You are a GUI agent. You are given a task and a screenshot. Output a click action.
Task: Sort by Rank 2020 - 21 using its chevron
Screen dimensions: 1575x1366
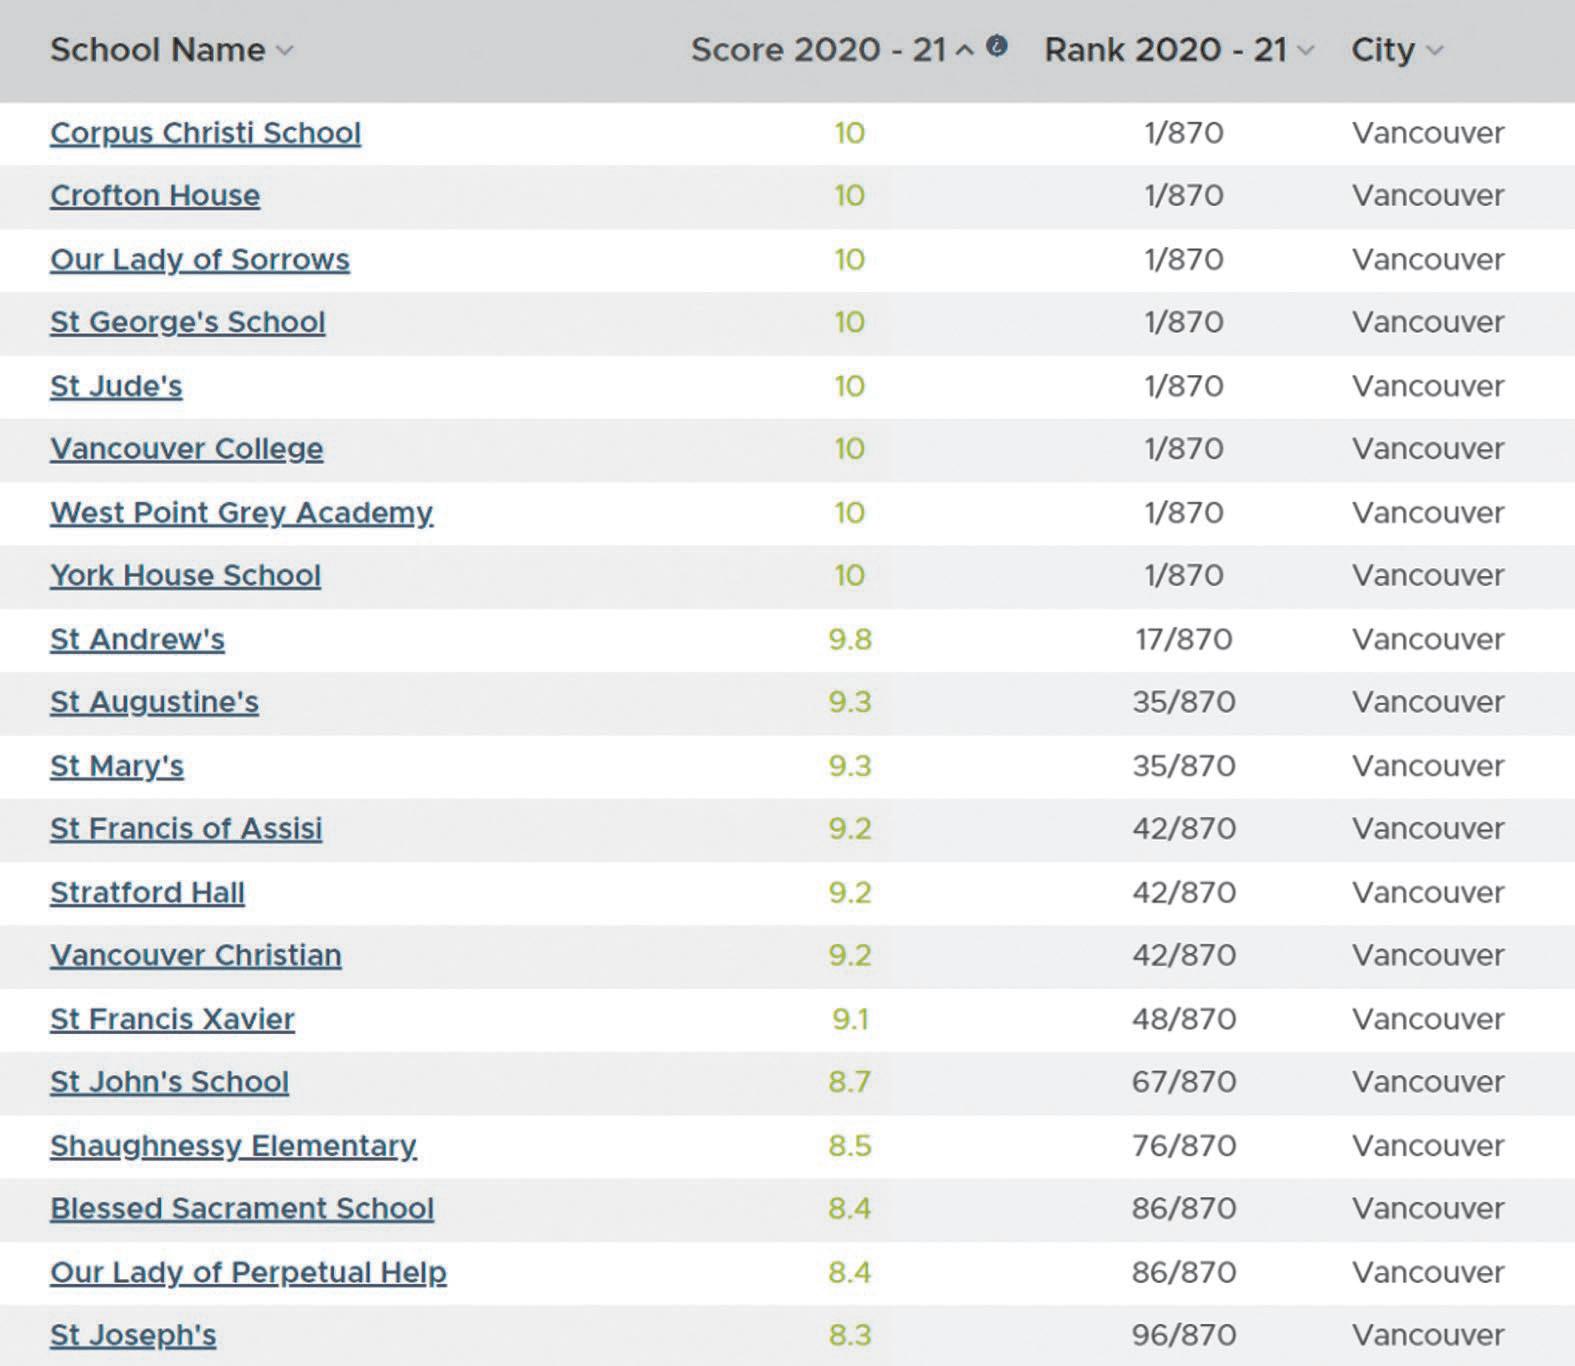tap(1305, 51)
